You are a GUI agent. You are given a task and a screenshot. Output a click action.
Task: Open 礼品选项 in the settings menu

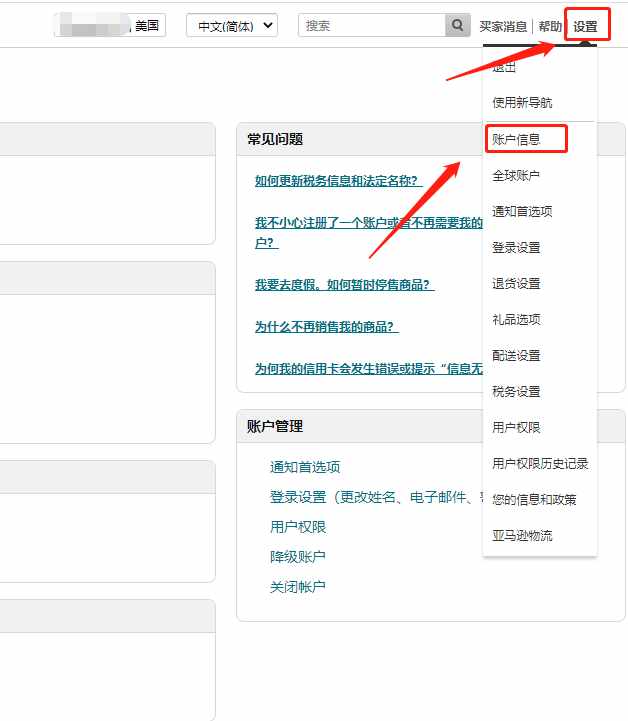[516, 319]
